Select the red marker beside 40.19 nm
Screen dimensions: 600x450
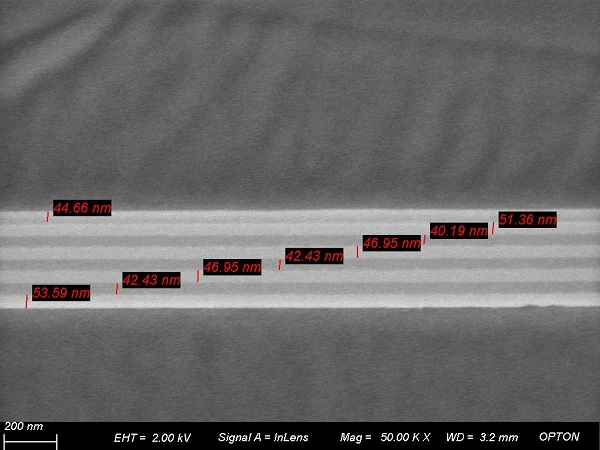[x=425, y=238]
